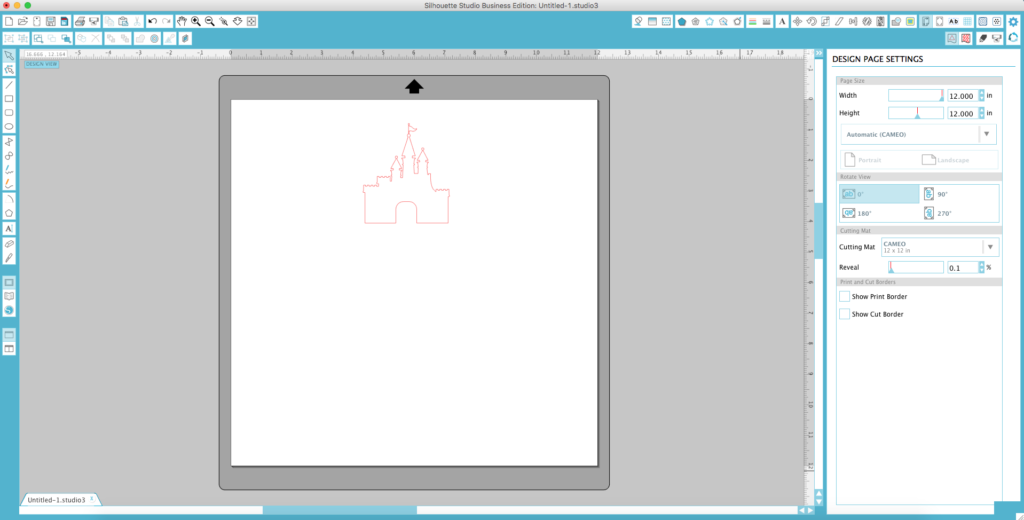Image resolution: width=1024 pixels, height=520 pixels.
Task: Save to SD card icon
Action: click(64, 22)
